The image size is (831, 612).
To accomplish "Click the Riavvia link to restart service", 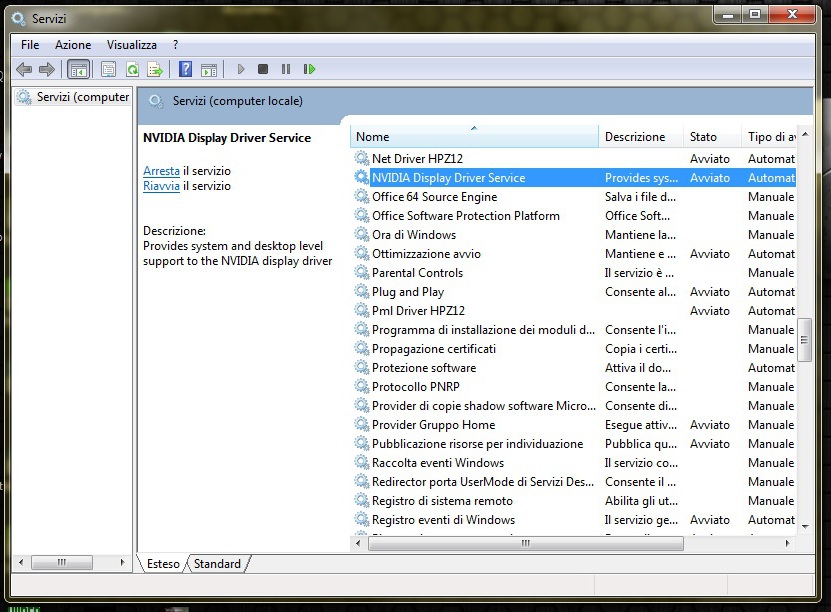I will tap(161, 186).
